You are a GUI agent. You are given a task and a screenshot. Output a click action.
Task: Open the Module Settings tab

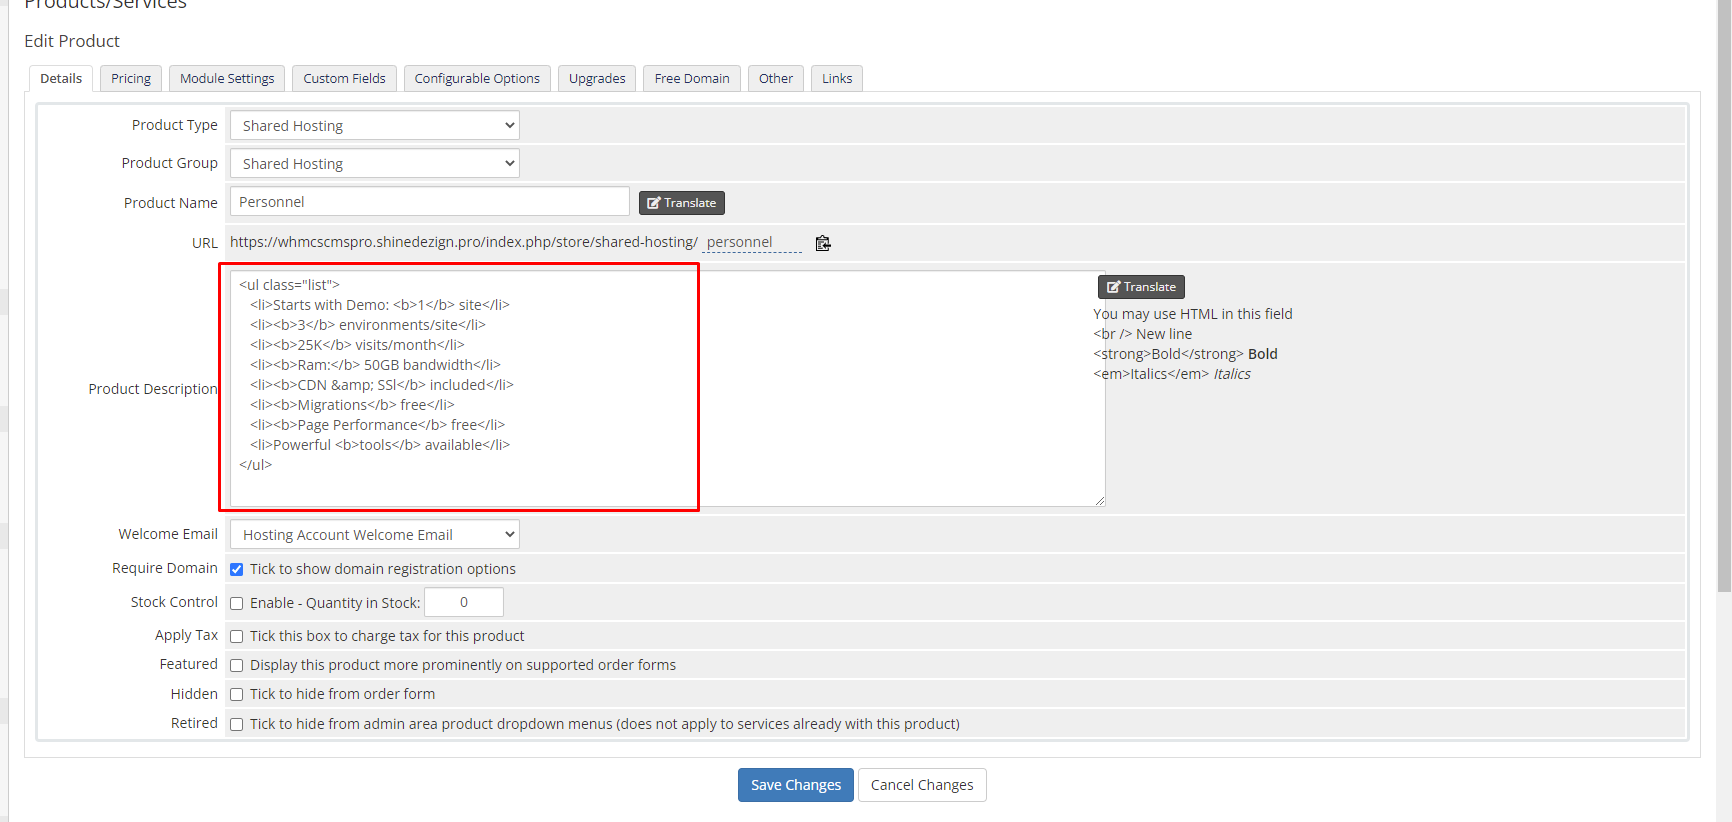pyautogui.click(x=227, y=79)
